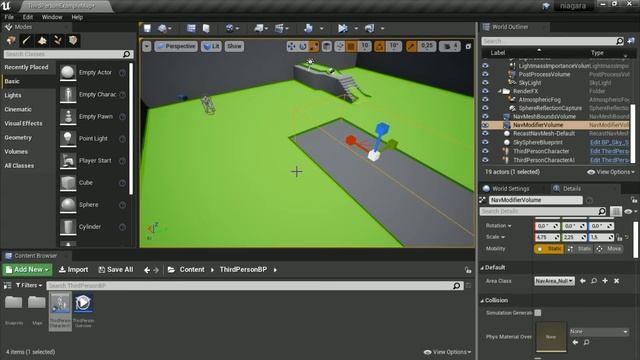The height and width of the screenshot is (360, 640).
Task: Click the Area Class add (plus) icon
Action: coord(605,281)
